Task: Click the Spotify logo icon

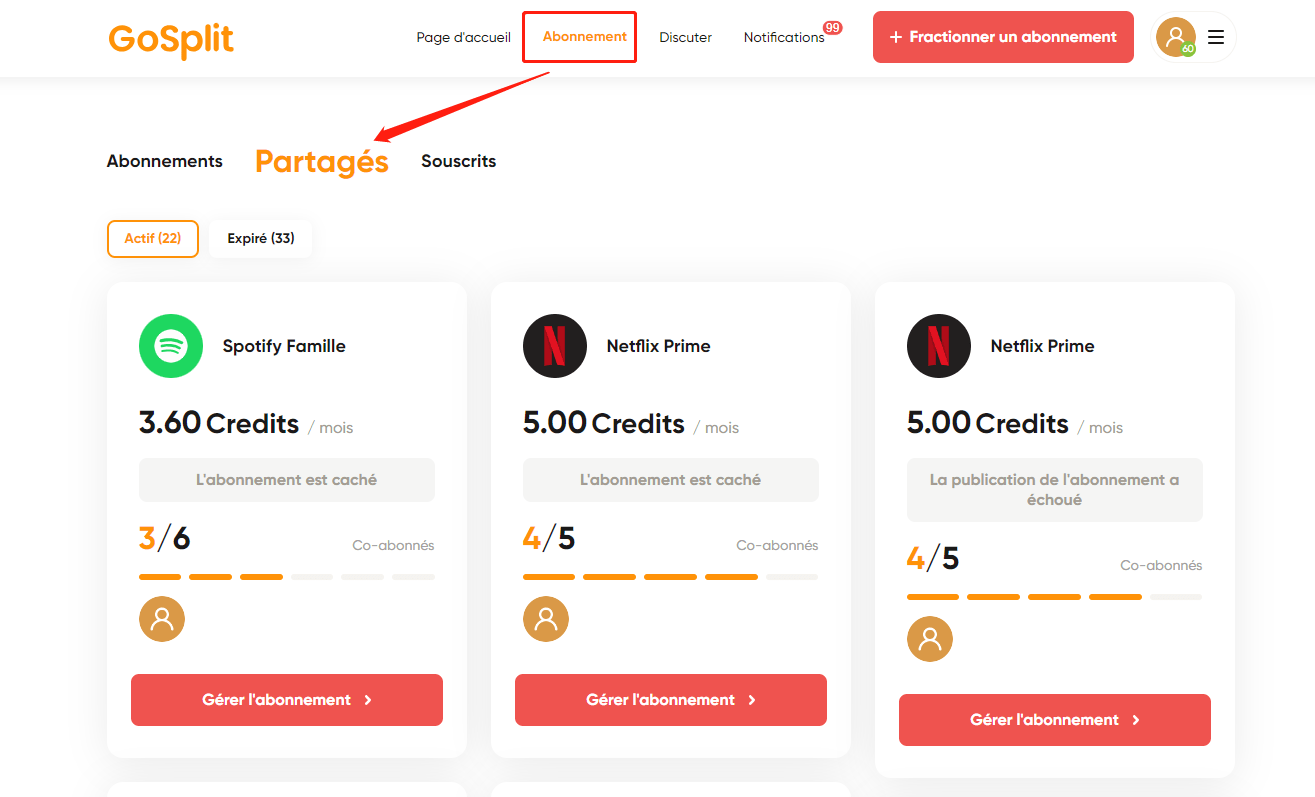Action: click(171, 346)
